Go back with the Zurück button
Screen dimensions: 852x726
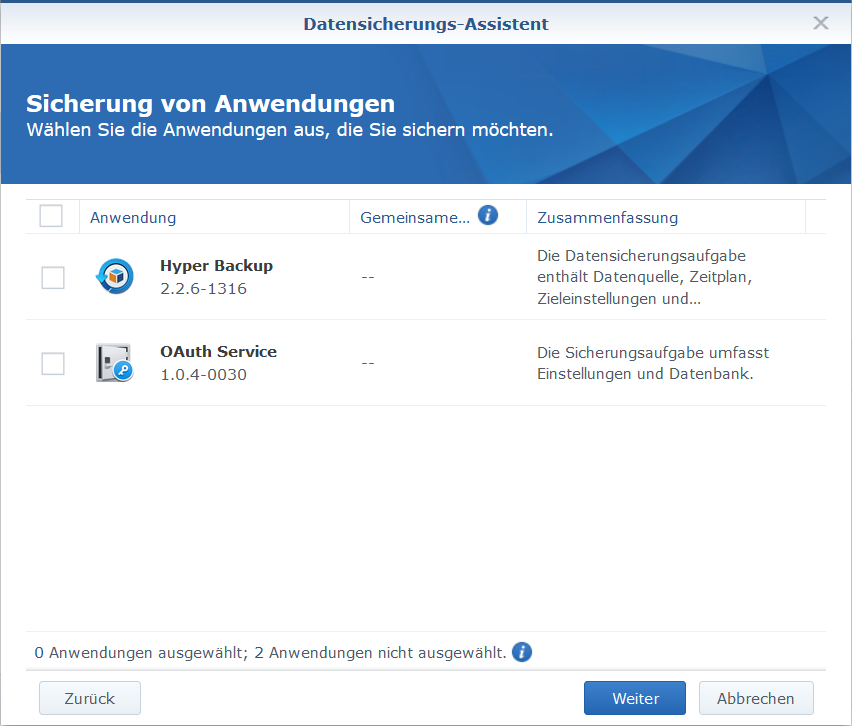(90, 698)
